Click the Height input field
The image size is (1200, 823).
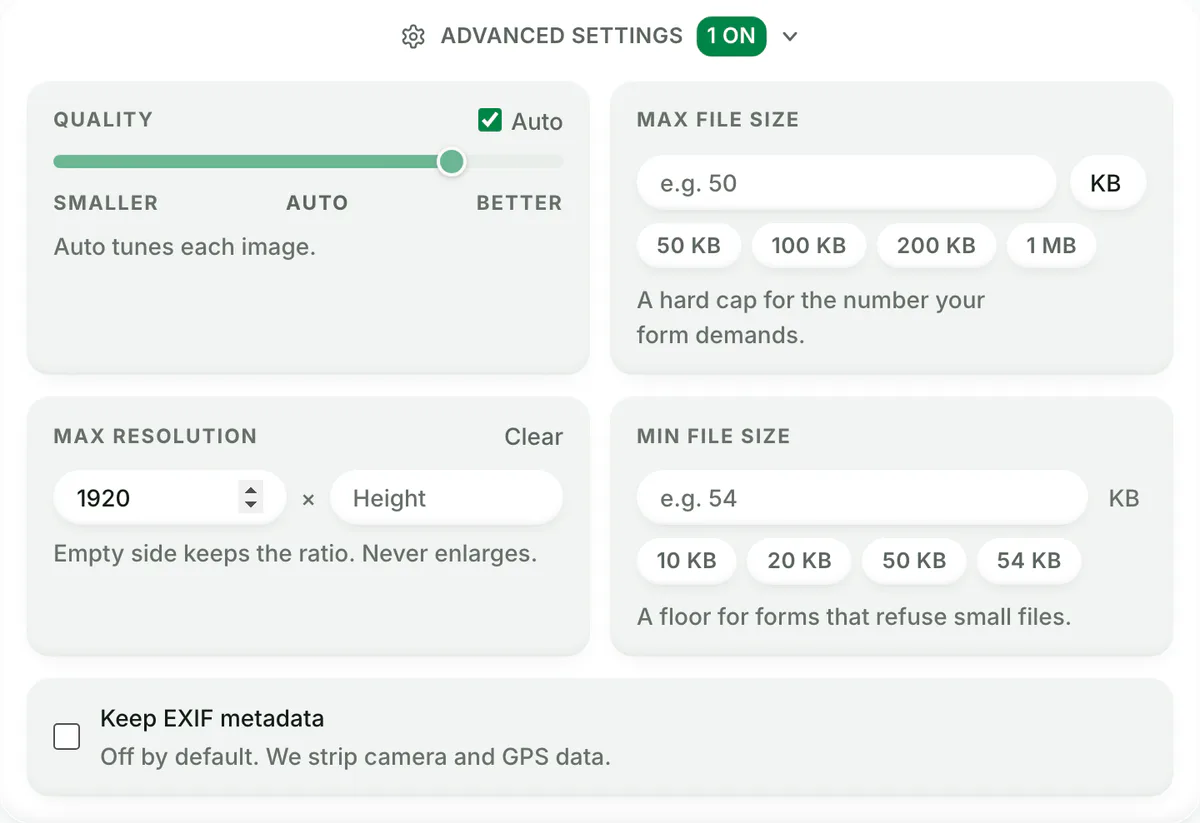[x=446, y=498]
